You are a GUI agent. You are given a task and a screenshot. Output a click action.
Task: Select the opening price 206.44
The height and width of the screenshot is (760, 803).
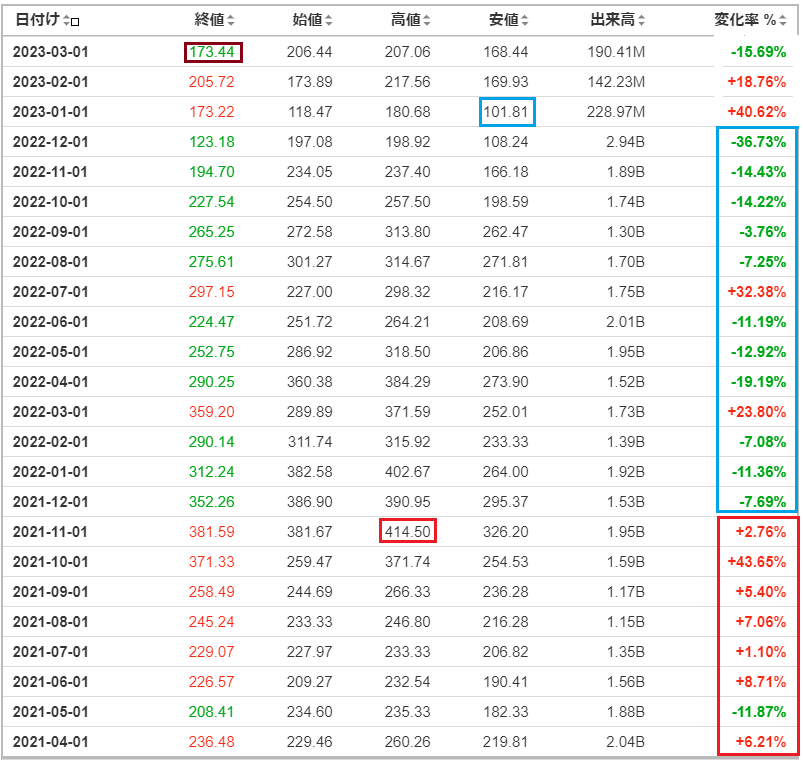[309, 52]
